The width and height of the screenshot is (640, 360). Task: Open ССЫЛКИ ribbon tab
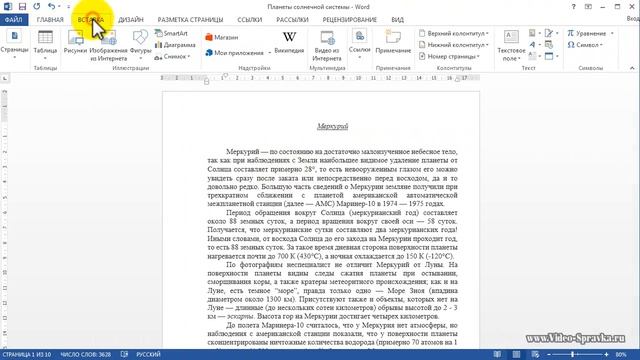pyautogui.click(x=249, y=20)
